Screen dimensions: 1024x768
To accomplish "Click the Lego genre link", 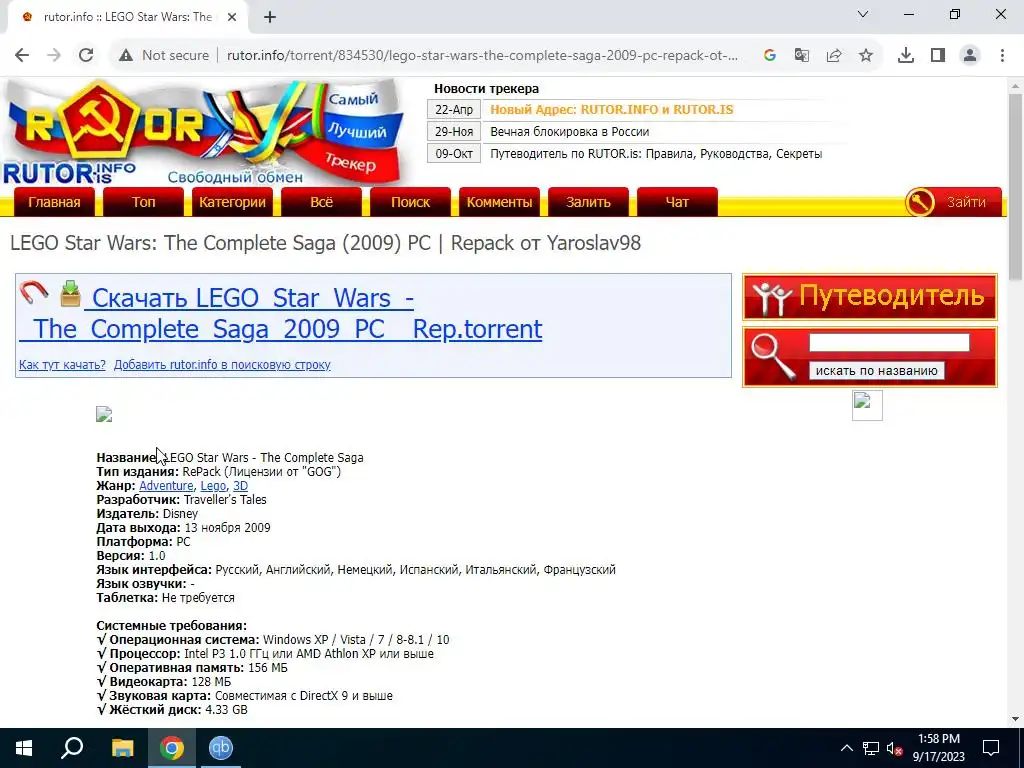I will [x=213, y=486].
